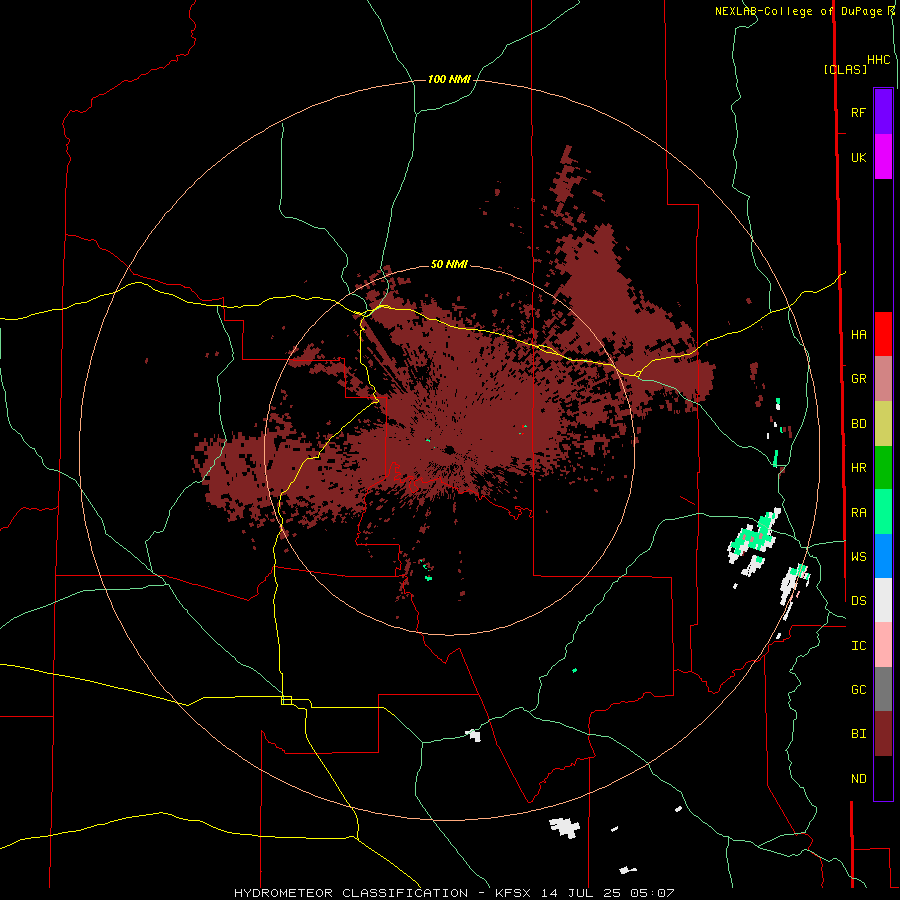Select the pinkish GR graupel legend swatch

[x=883, y=379]
